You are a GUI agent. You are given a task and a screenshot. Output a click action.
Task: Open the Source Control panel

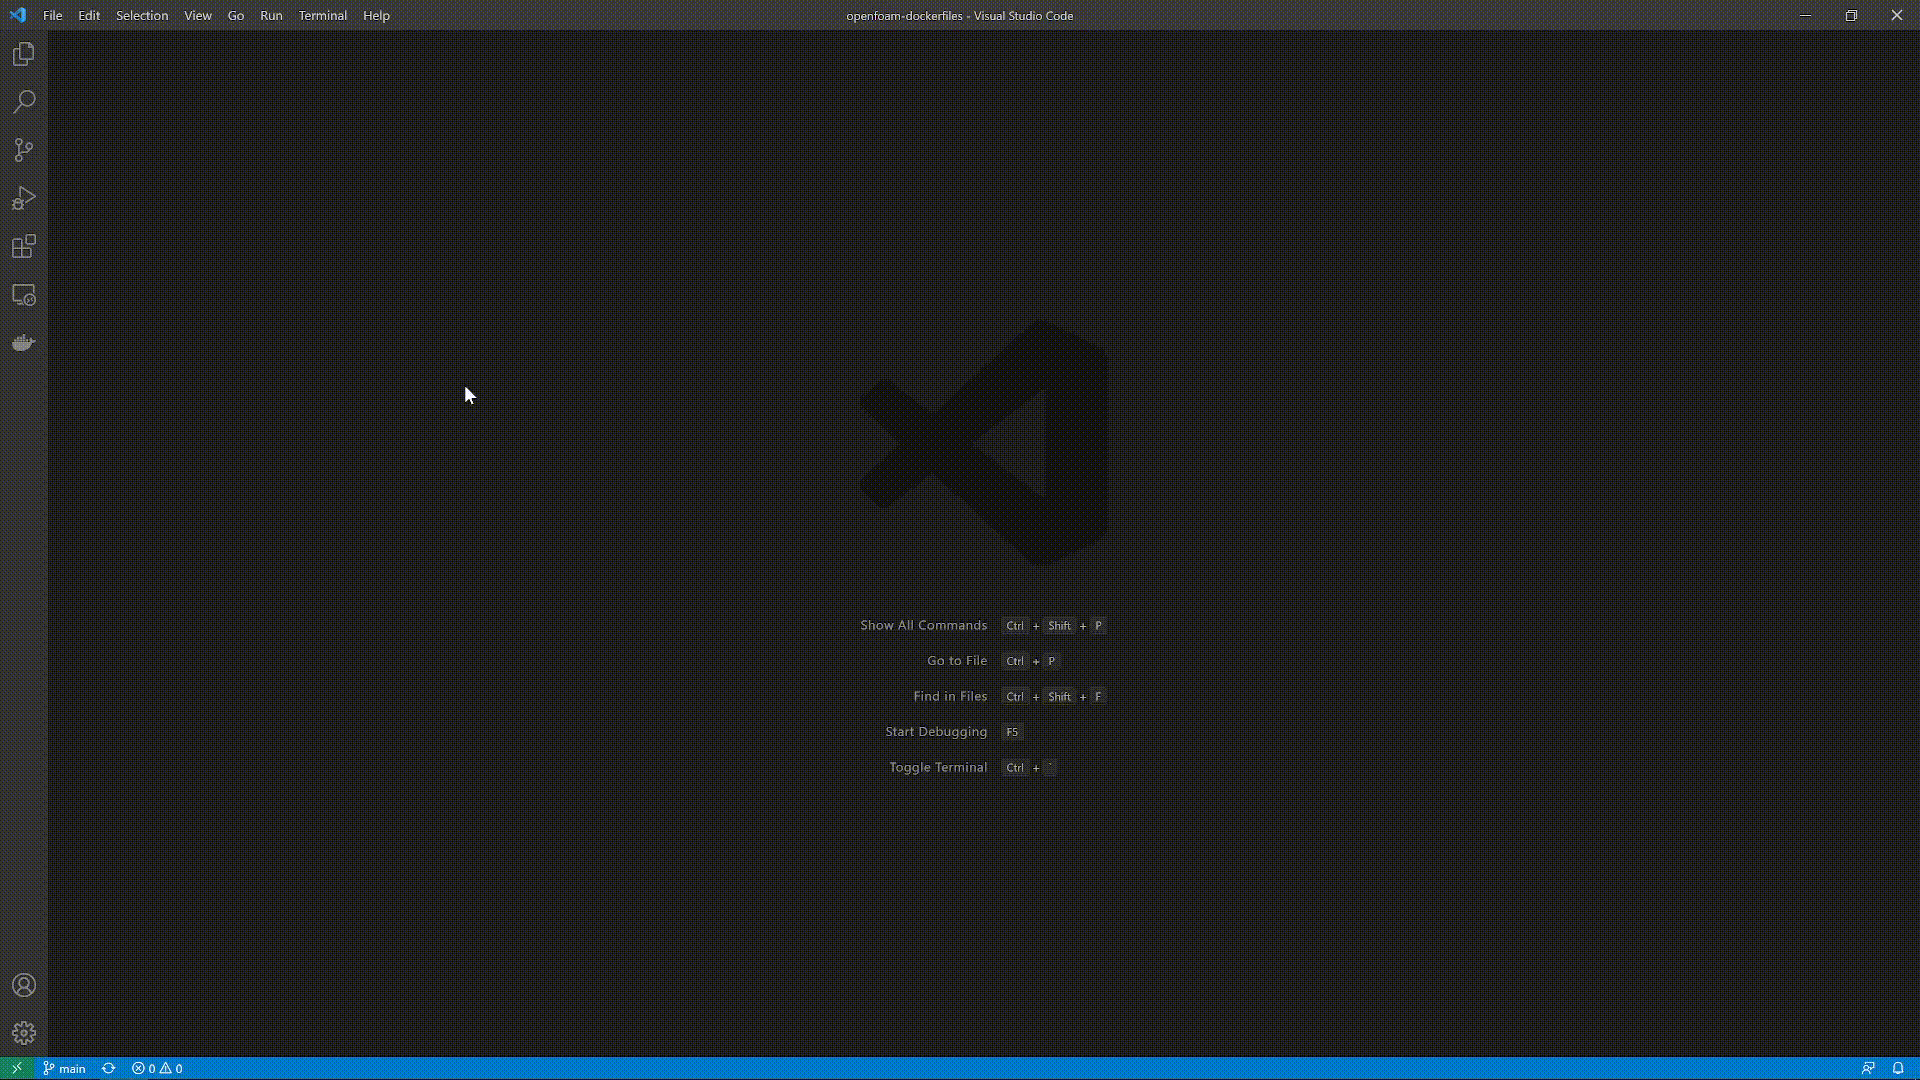tap(24, 149)
